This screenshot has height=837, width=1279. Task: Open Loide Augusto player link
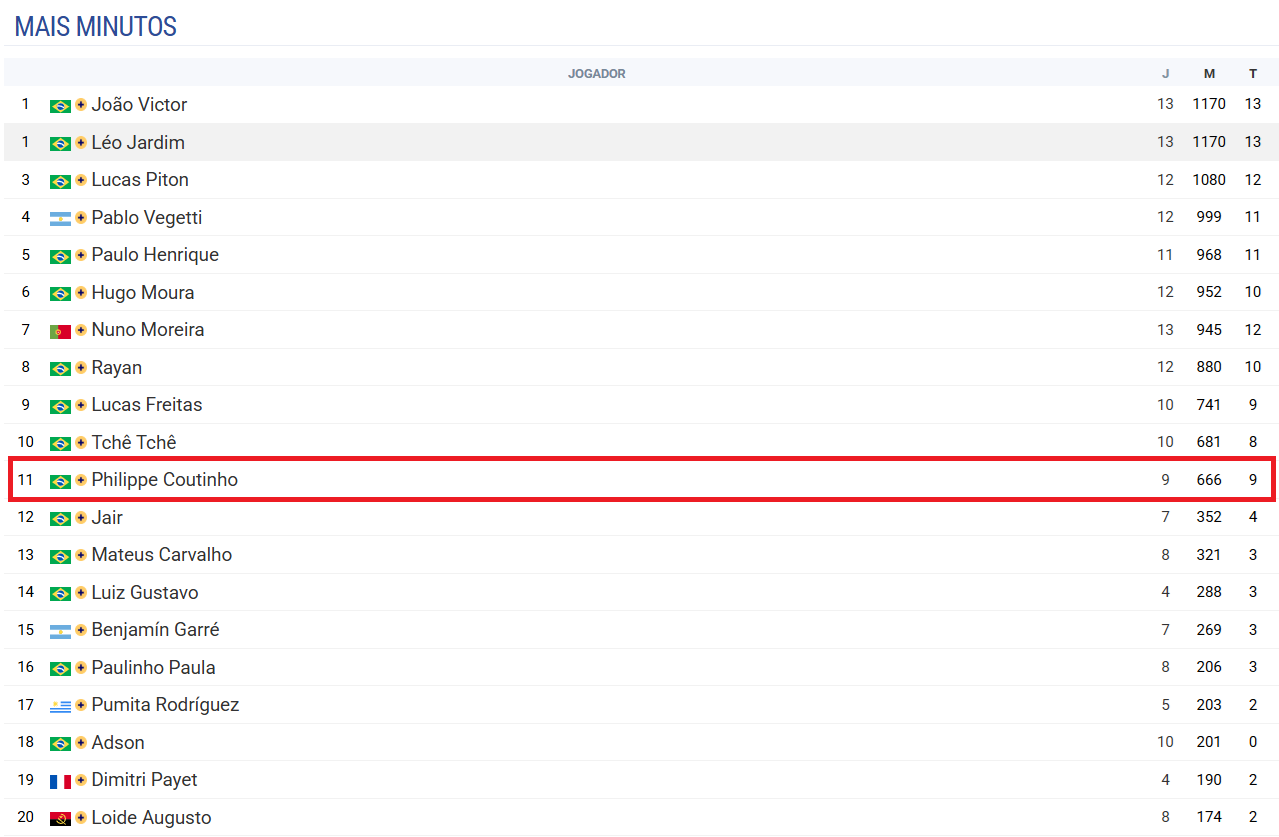(x=151, y=817)
